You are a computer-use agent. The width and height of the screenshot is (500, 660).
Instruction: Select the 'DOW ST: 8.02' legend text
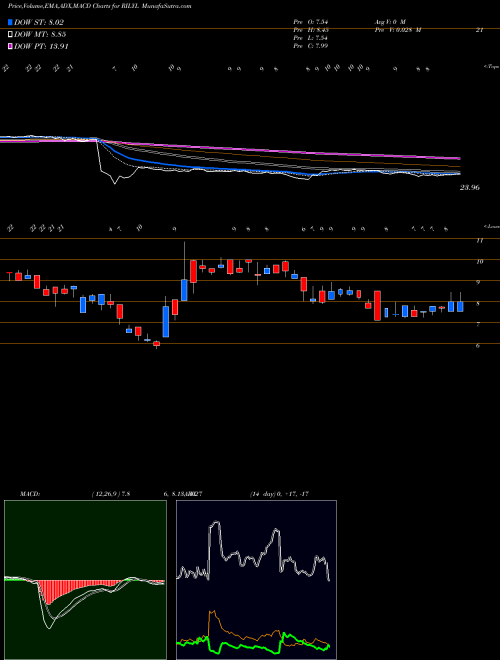39,22
